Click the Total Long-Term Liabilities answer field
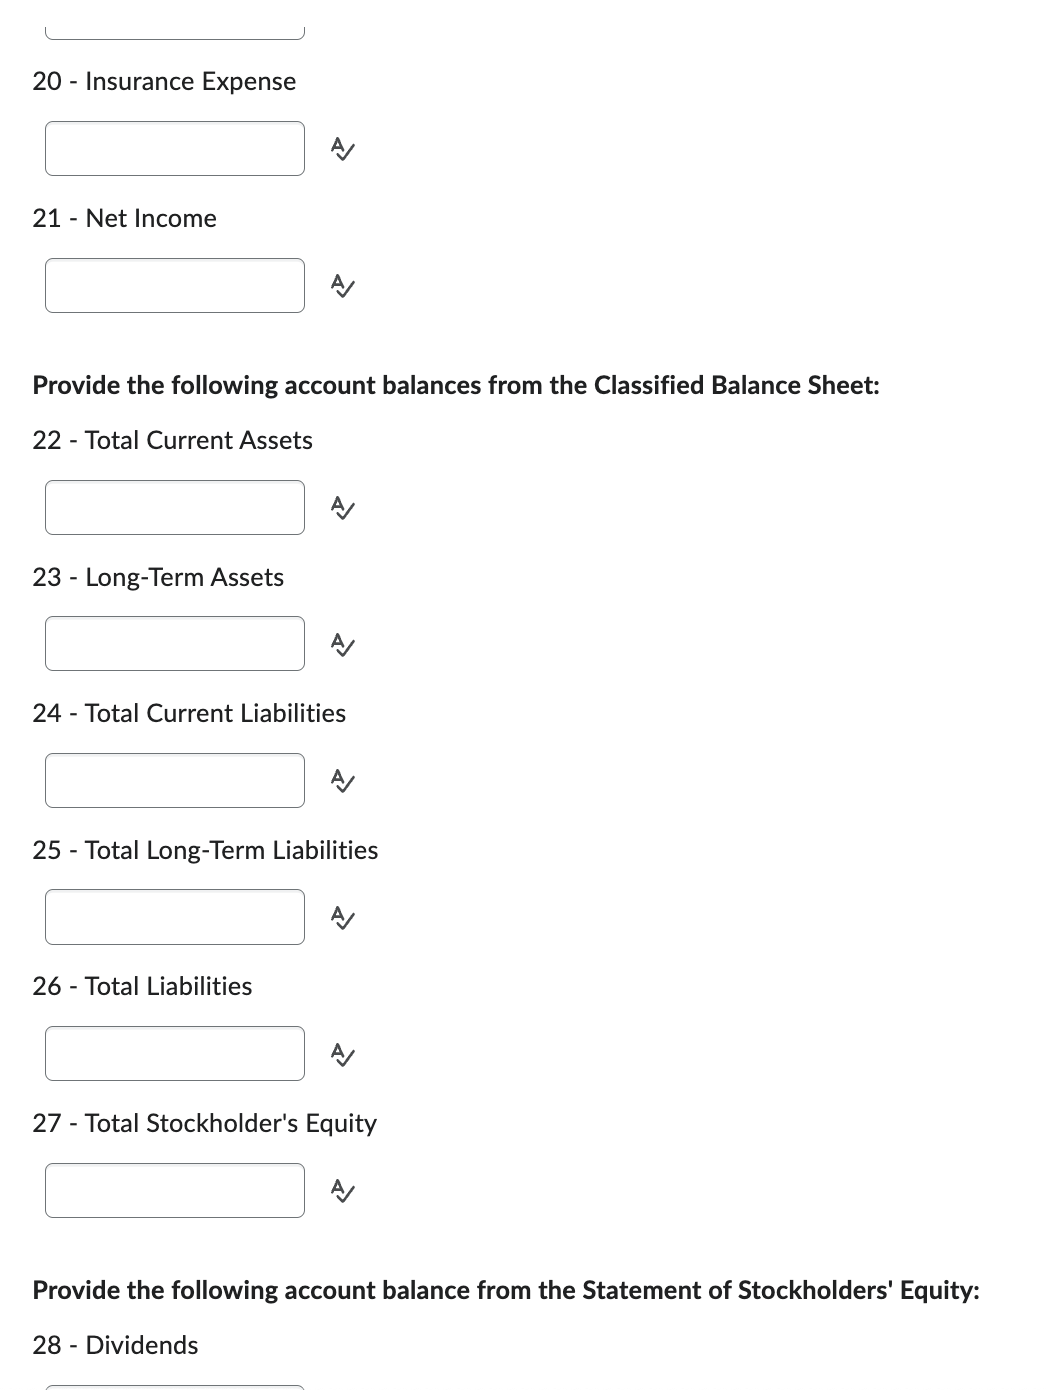This screenshot has height=1390, width=1046. (174, 917)
